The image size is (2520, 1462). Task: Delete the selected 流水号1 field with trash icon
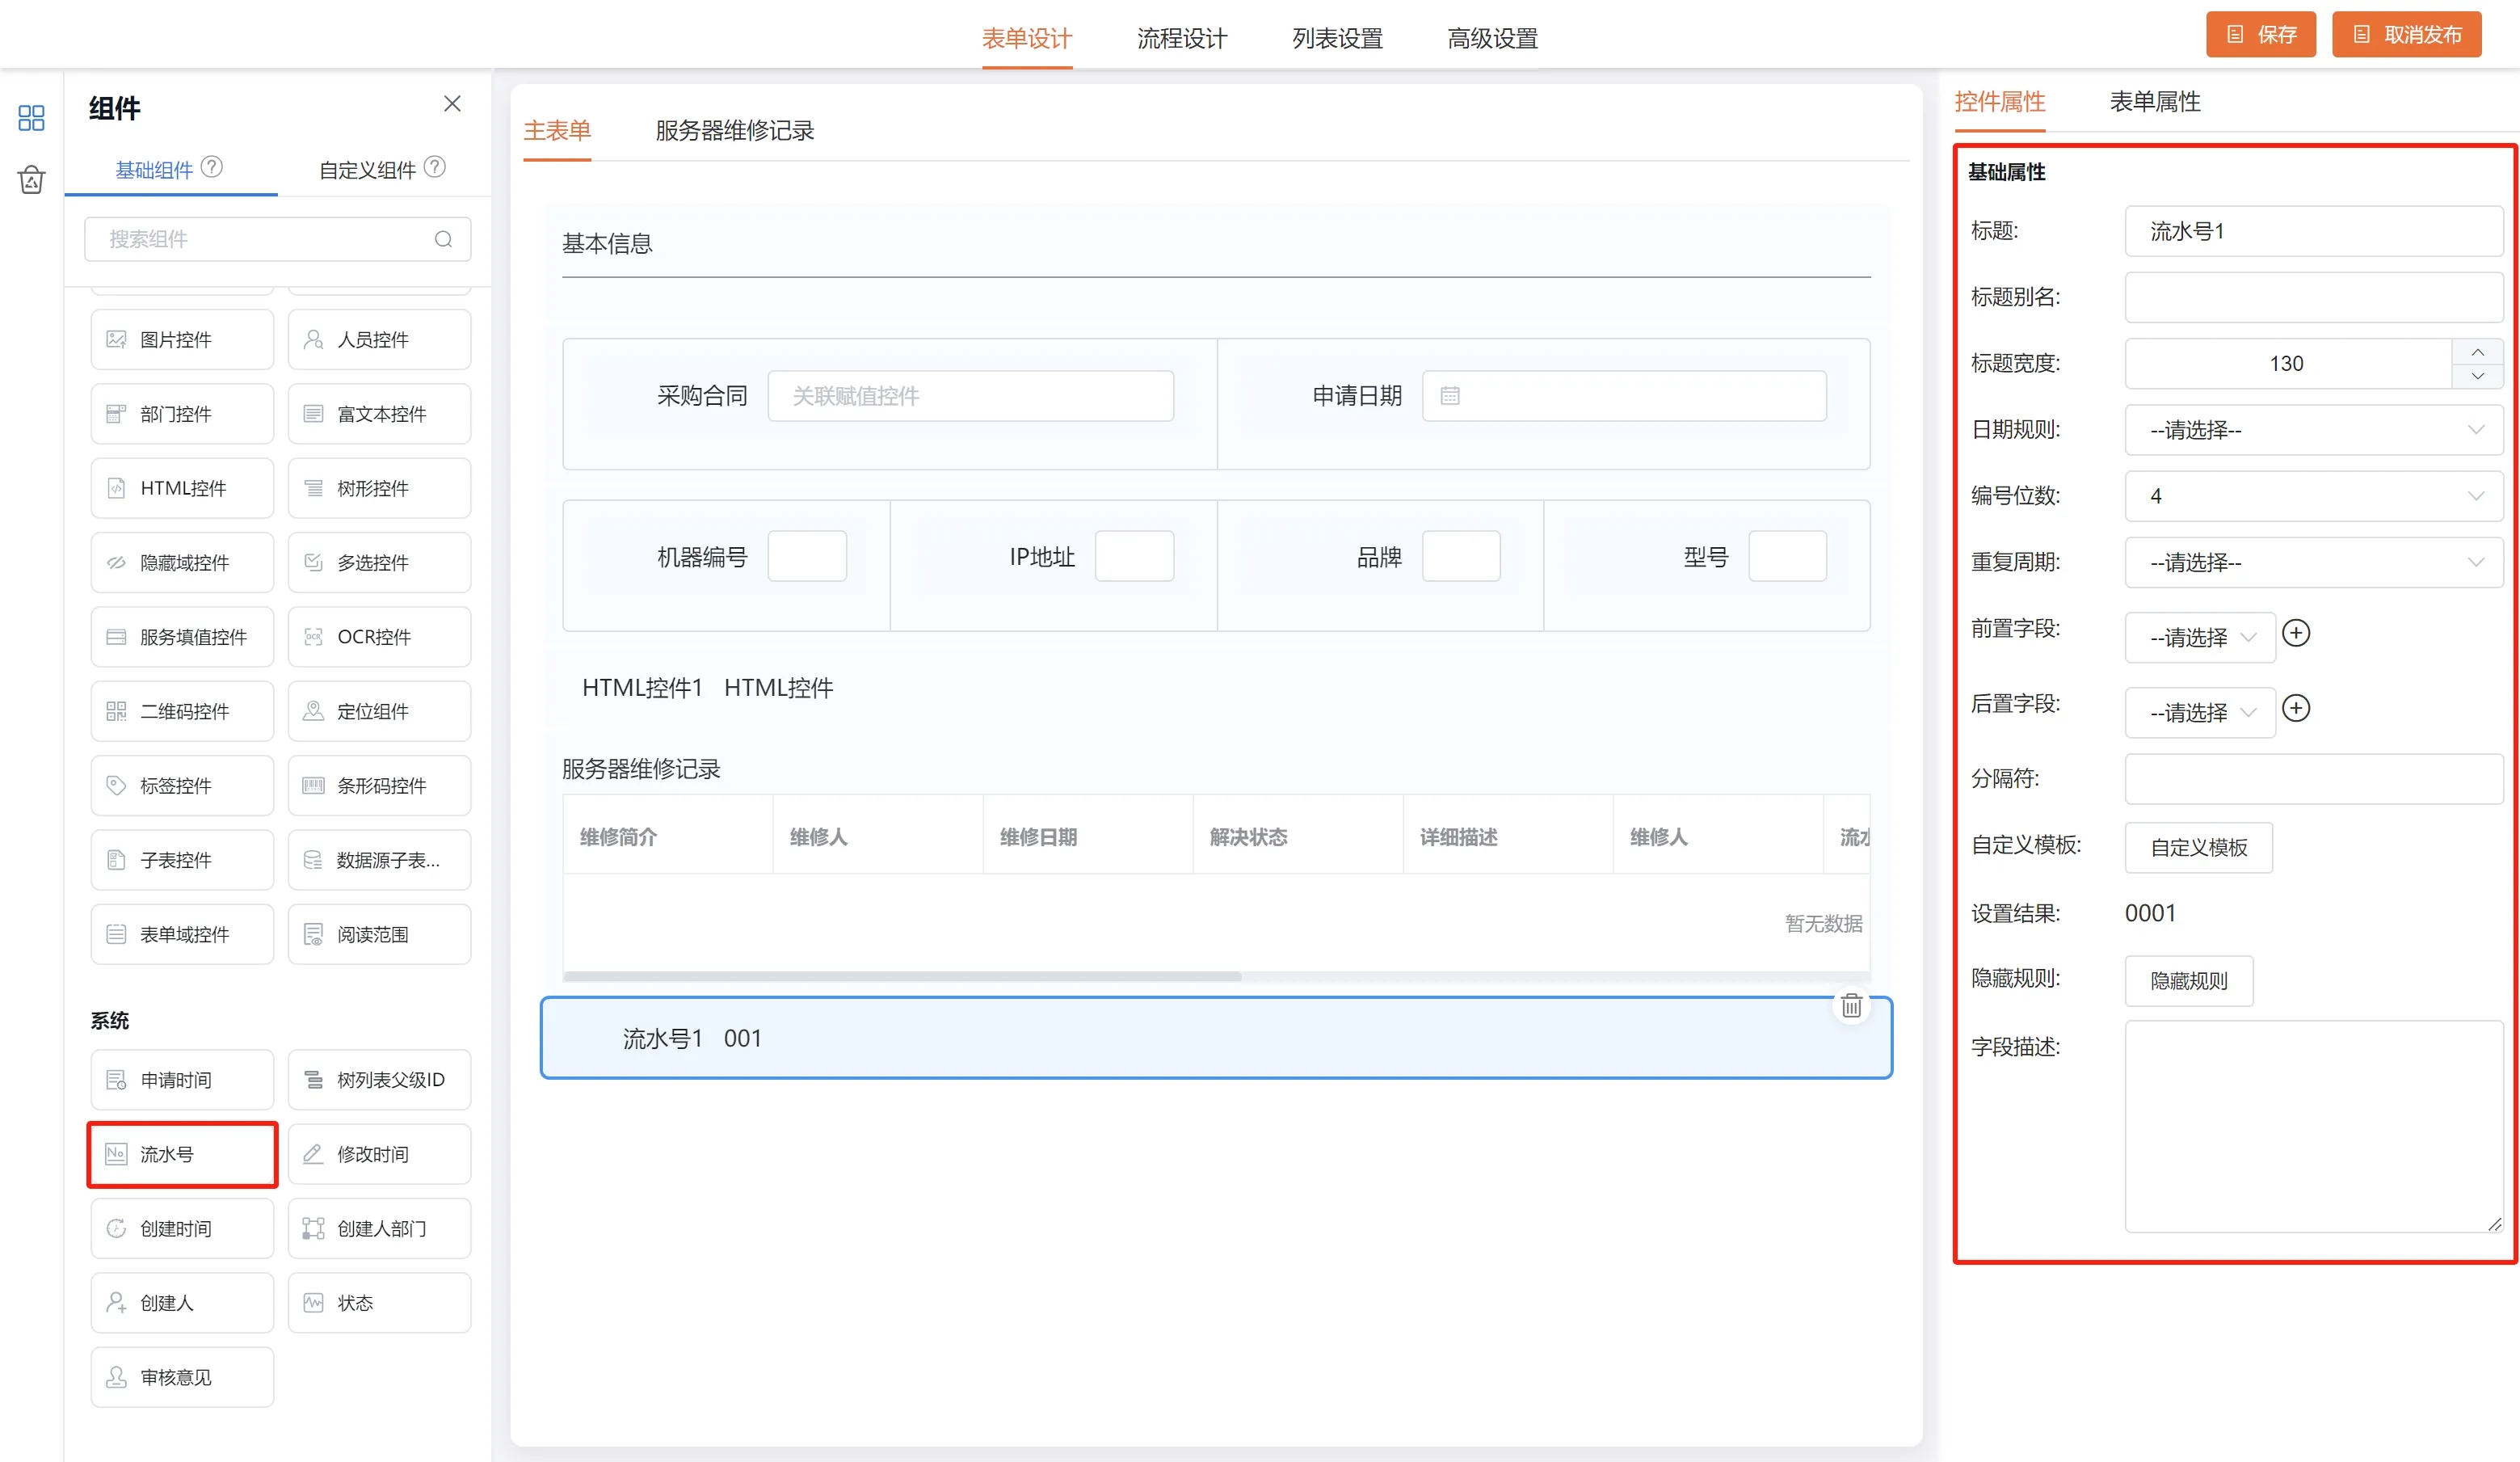tap(1851, 1005)
